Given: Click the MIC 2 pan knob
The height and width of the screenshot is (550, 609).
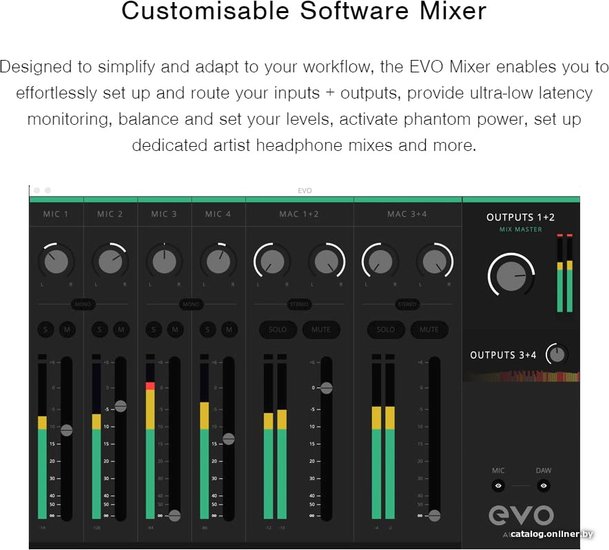Looking at the screenshot, I should [x=110, y=262].
